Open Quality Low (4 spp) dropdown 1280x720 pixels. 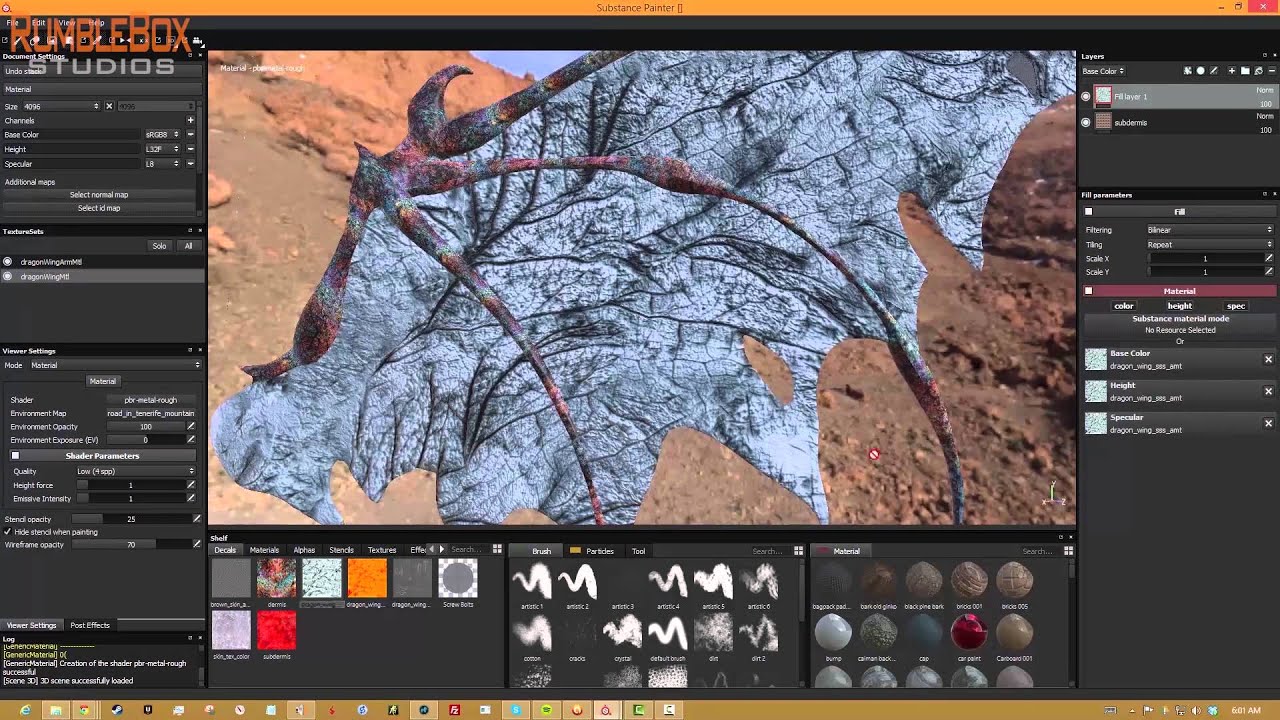(135, 471)
